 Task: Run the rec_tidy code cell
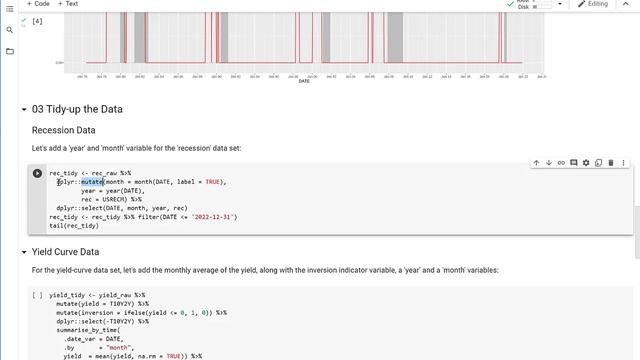tap(37, 173)
